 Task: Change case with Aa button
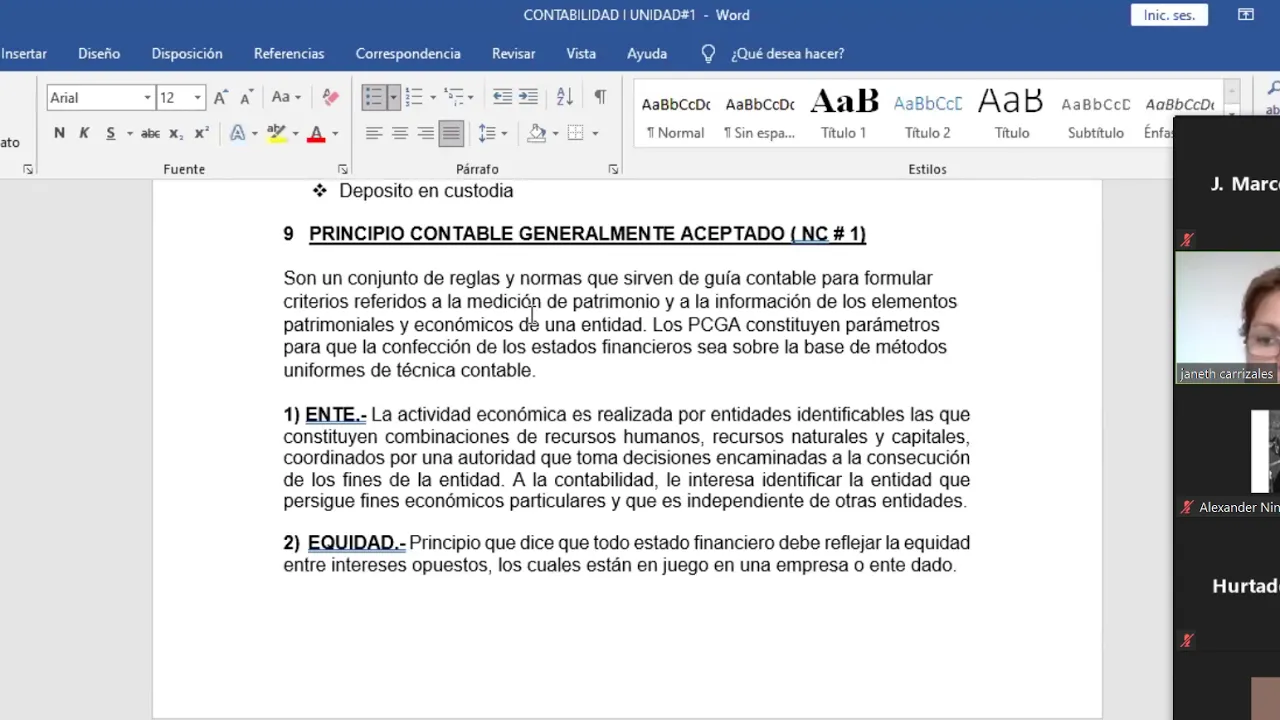[281, 97]
